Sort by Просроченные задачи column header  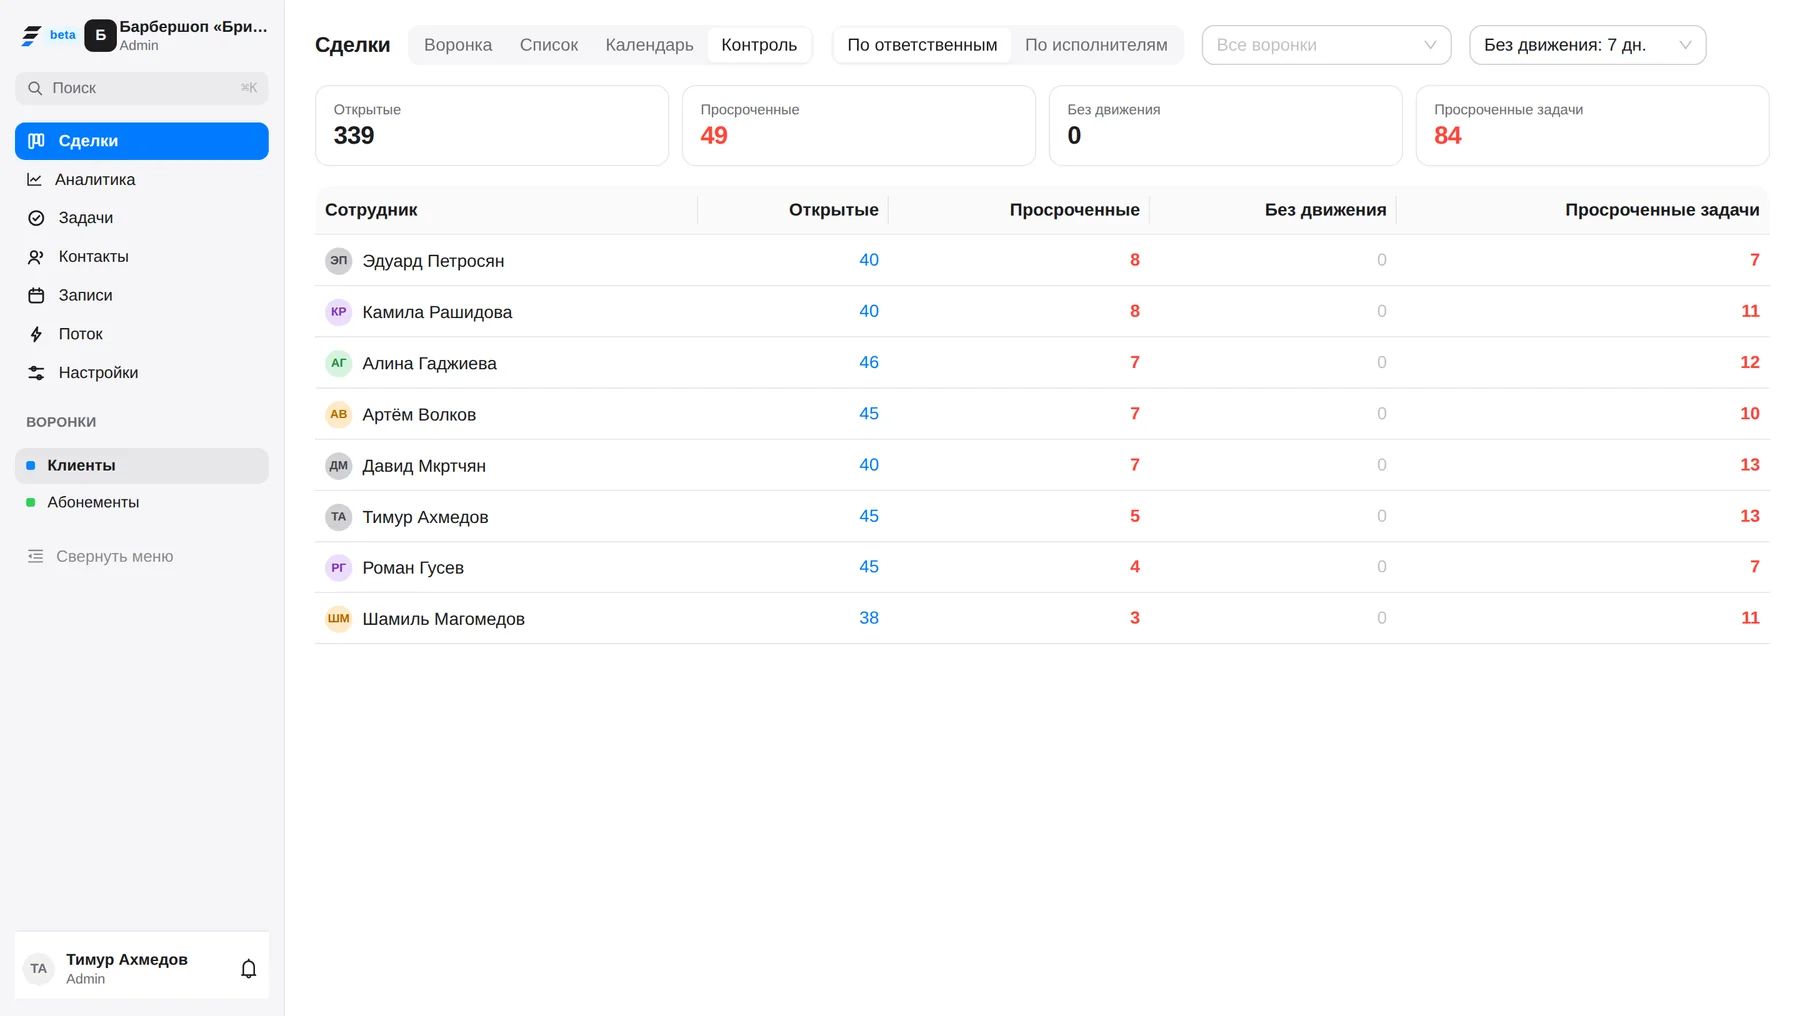click(x=1662, y=210)
